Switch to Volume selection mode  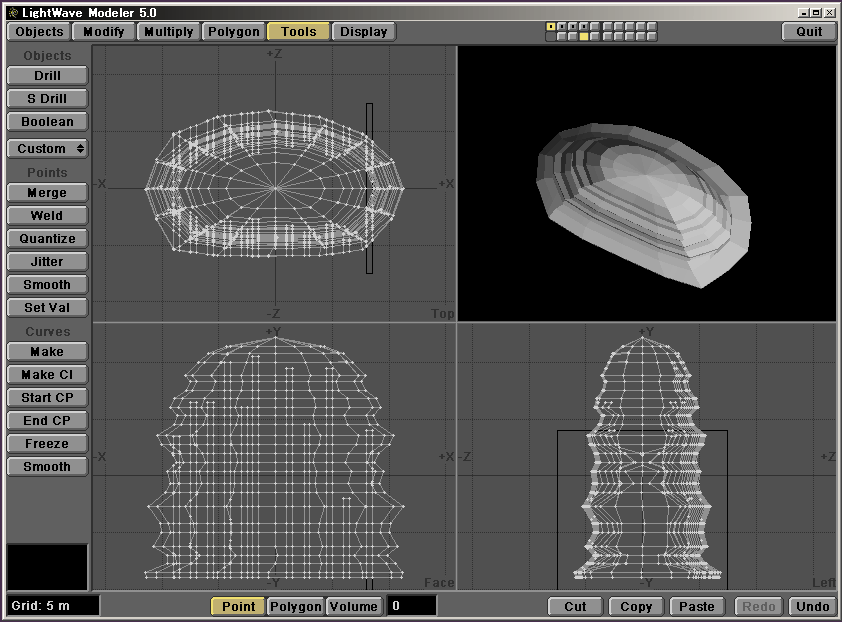[353, 606]
